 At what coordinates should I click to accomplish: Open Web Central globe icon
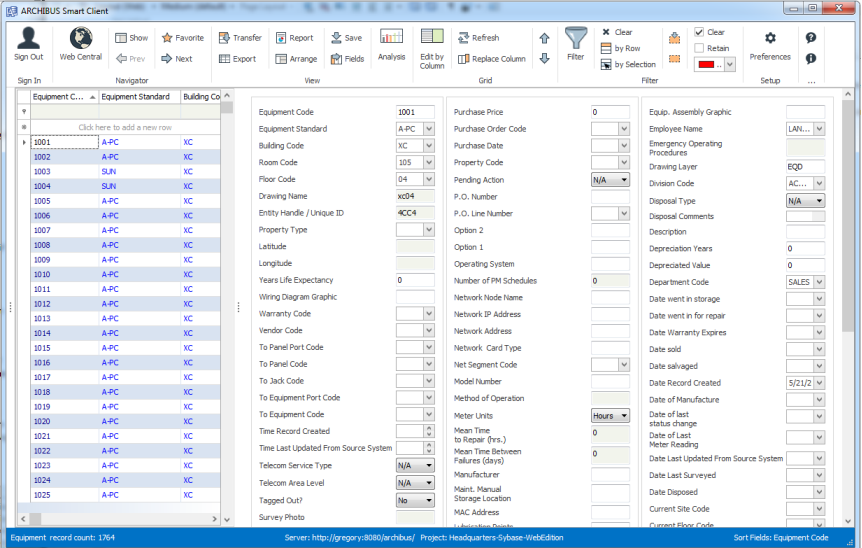pos(81,38)
